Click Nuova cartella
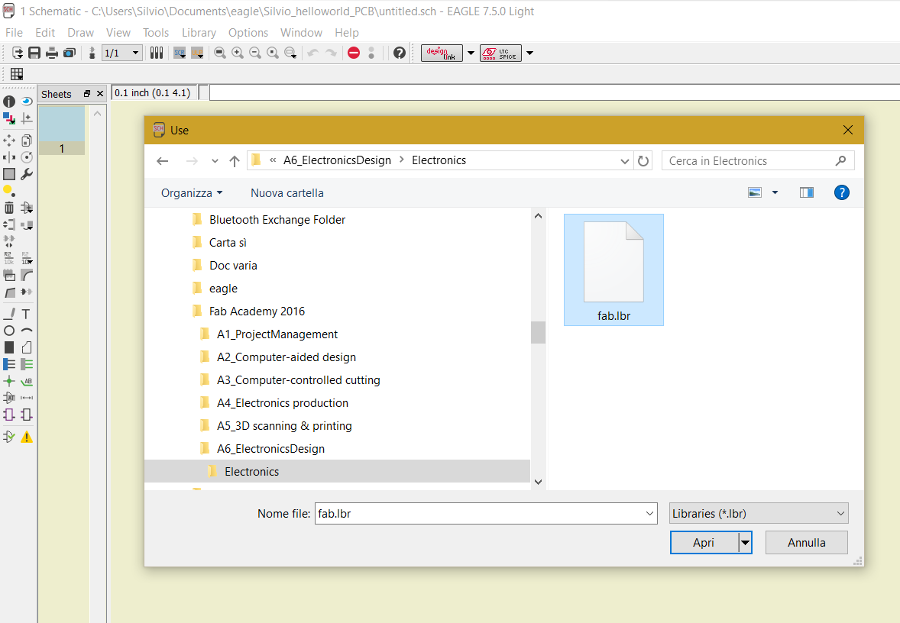900x623 pixels. click(x=287, y=193)
